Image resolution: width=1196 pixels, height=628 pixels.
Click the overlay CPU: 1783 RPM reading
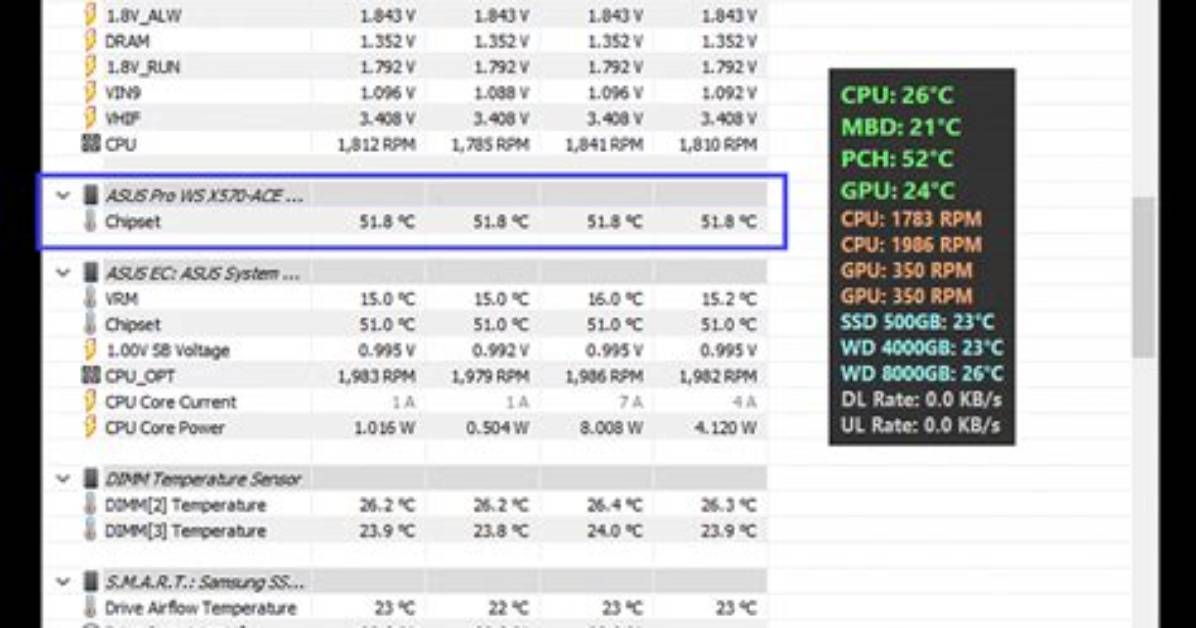tap(911, 219)
